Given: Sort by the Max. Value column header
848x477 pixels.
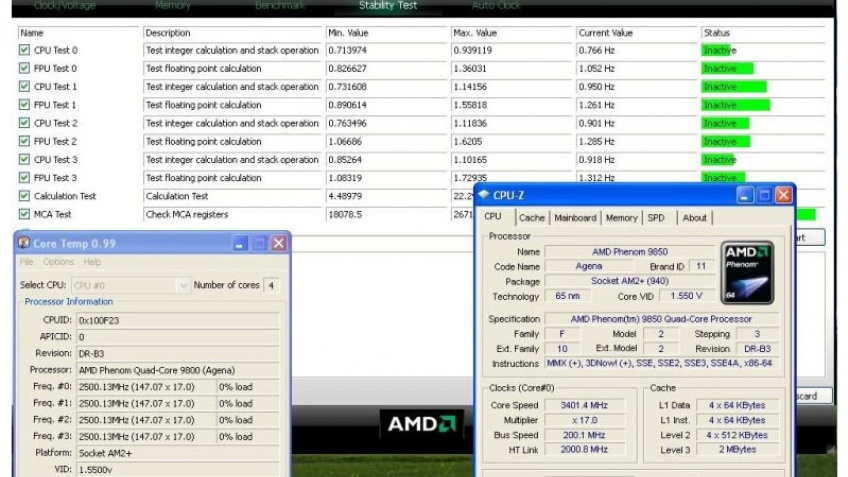Looking at the screenshot, I should pos(512,32).
